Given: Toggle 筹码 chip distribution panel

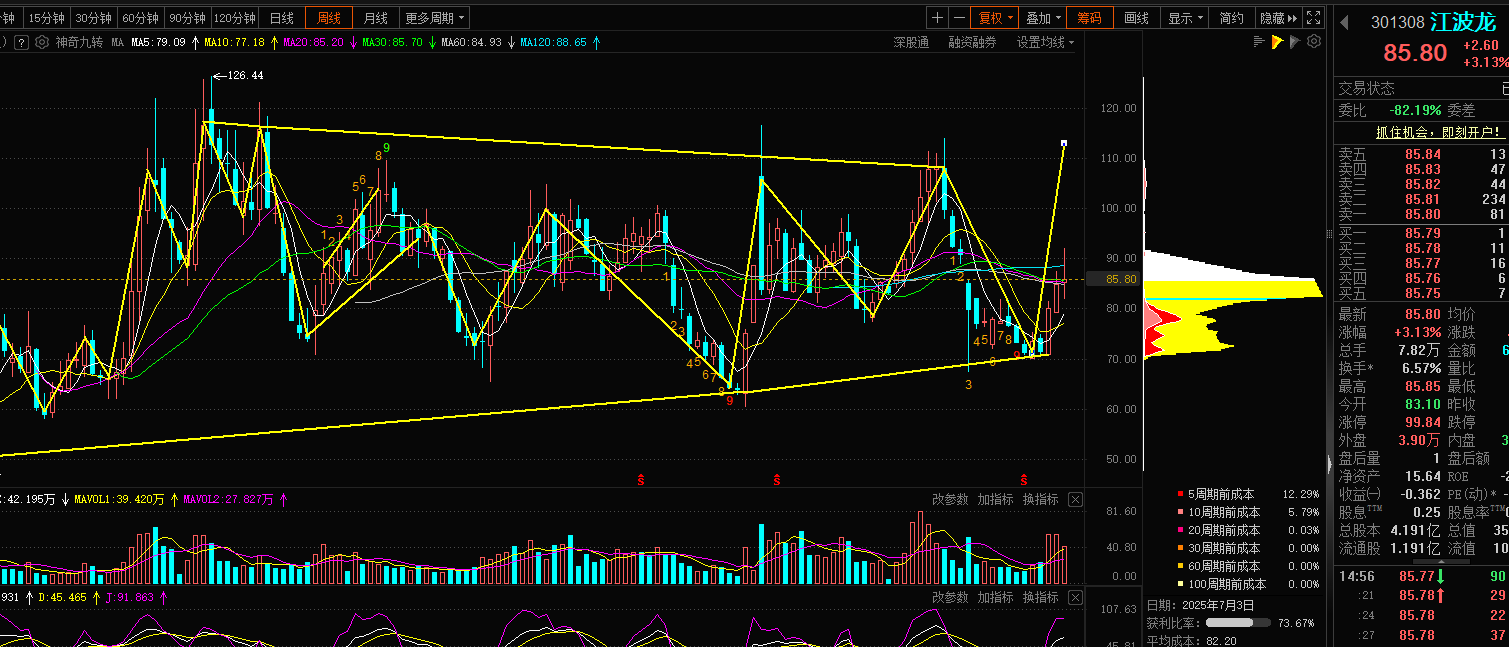Looking at the screenshot, I should (x=1089, y=18).
